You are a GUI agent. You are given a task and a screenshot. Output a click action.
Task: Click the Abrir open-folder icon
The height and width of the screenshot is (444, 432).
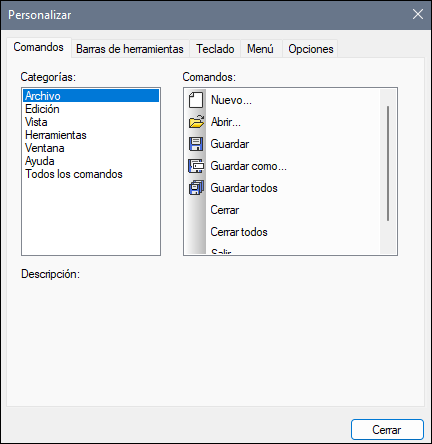click(x=196, y=122)
